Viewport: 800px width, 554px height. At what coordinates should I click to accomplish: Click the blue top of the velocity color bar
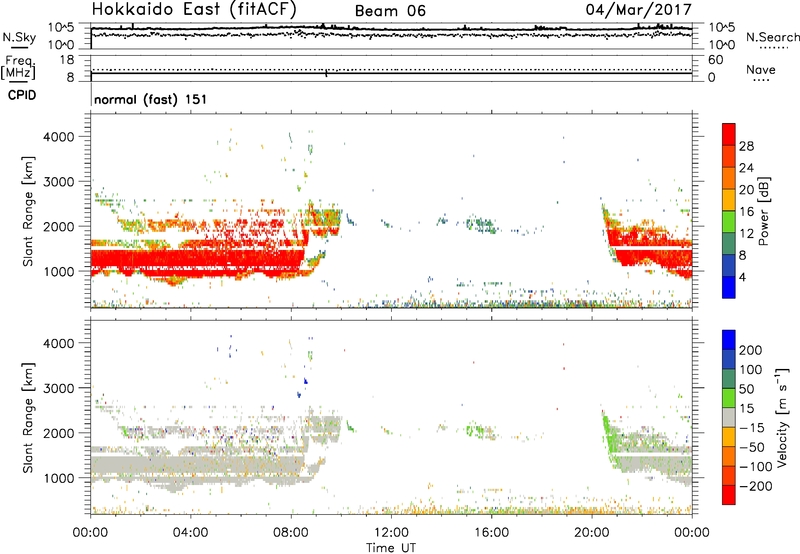(729, 340)
